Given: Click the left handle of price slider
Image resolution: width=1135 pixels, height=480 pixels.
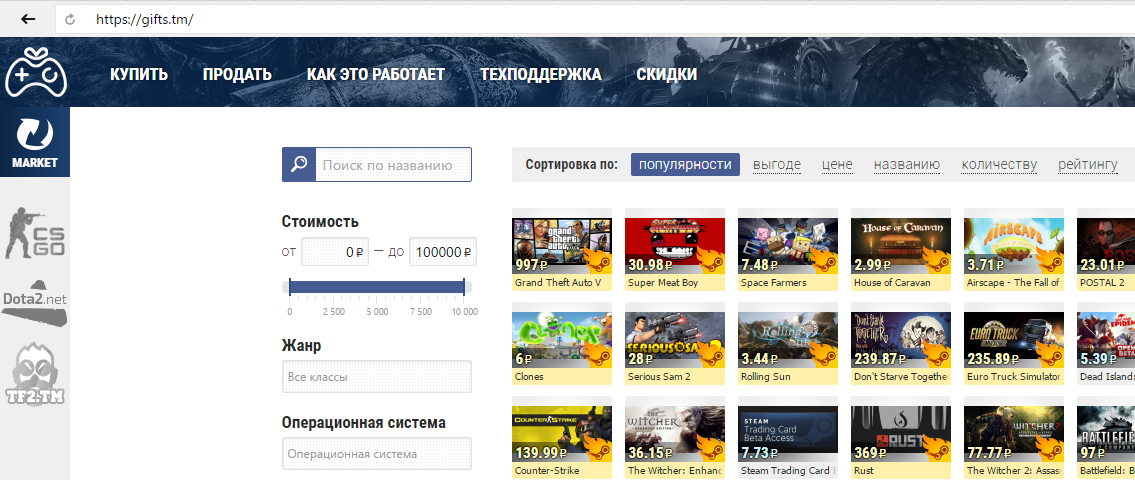Looking at the screenshot, I should 290,287.
